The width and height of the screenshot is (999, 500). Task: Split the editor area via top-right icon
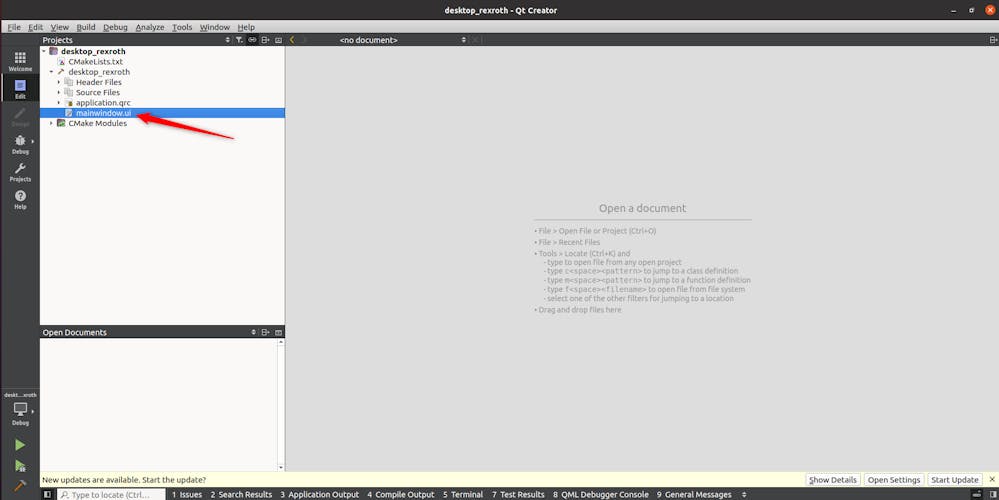coord(993,39)
